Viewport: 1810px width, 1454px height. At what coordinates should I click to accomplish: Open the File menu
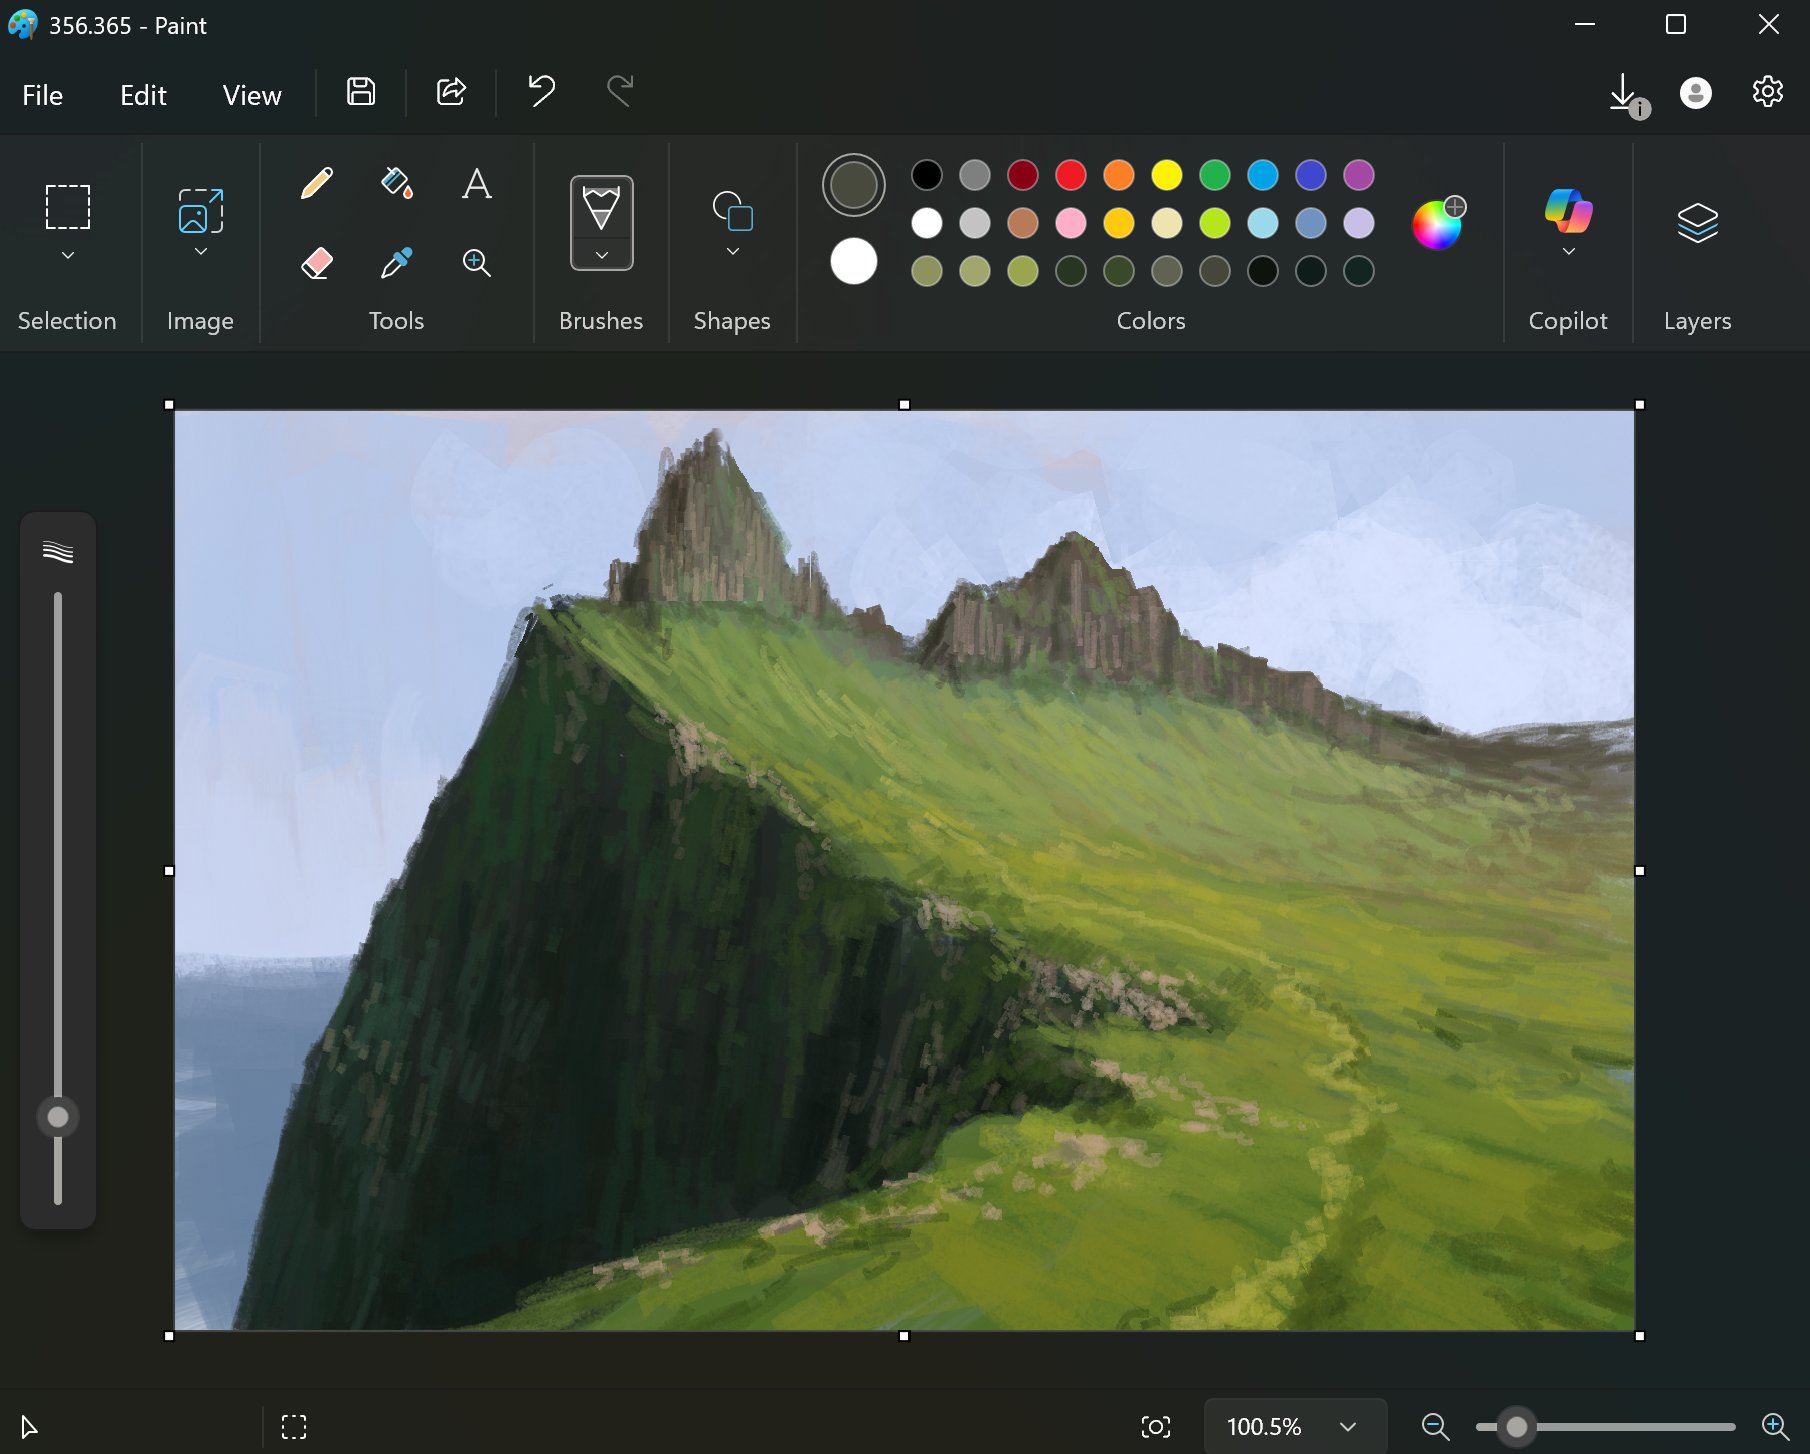pyautogui.click(x=42, y=95)
